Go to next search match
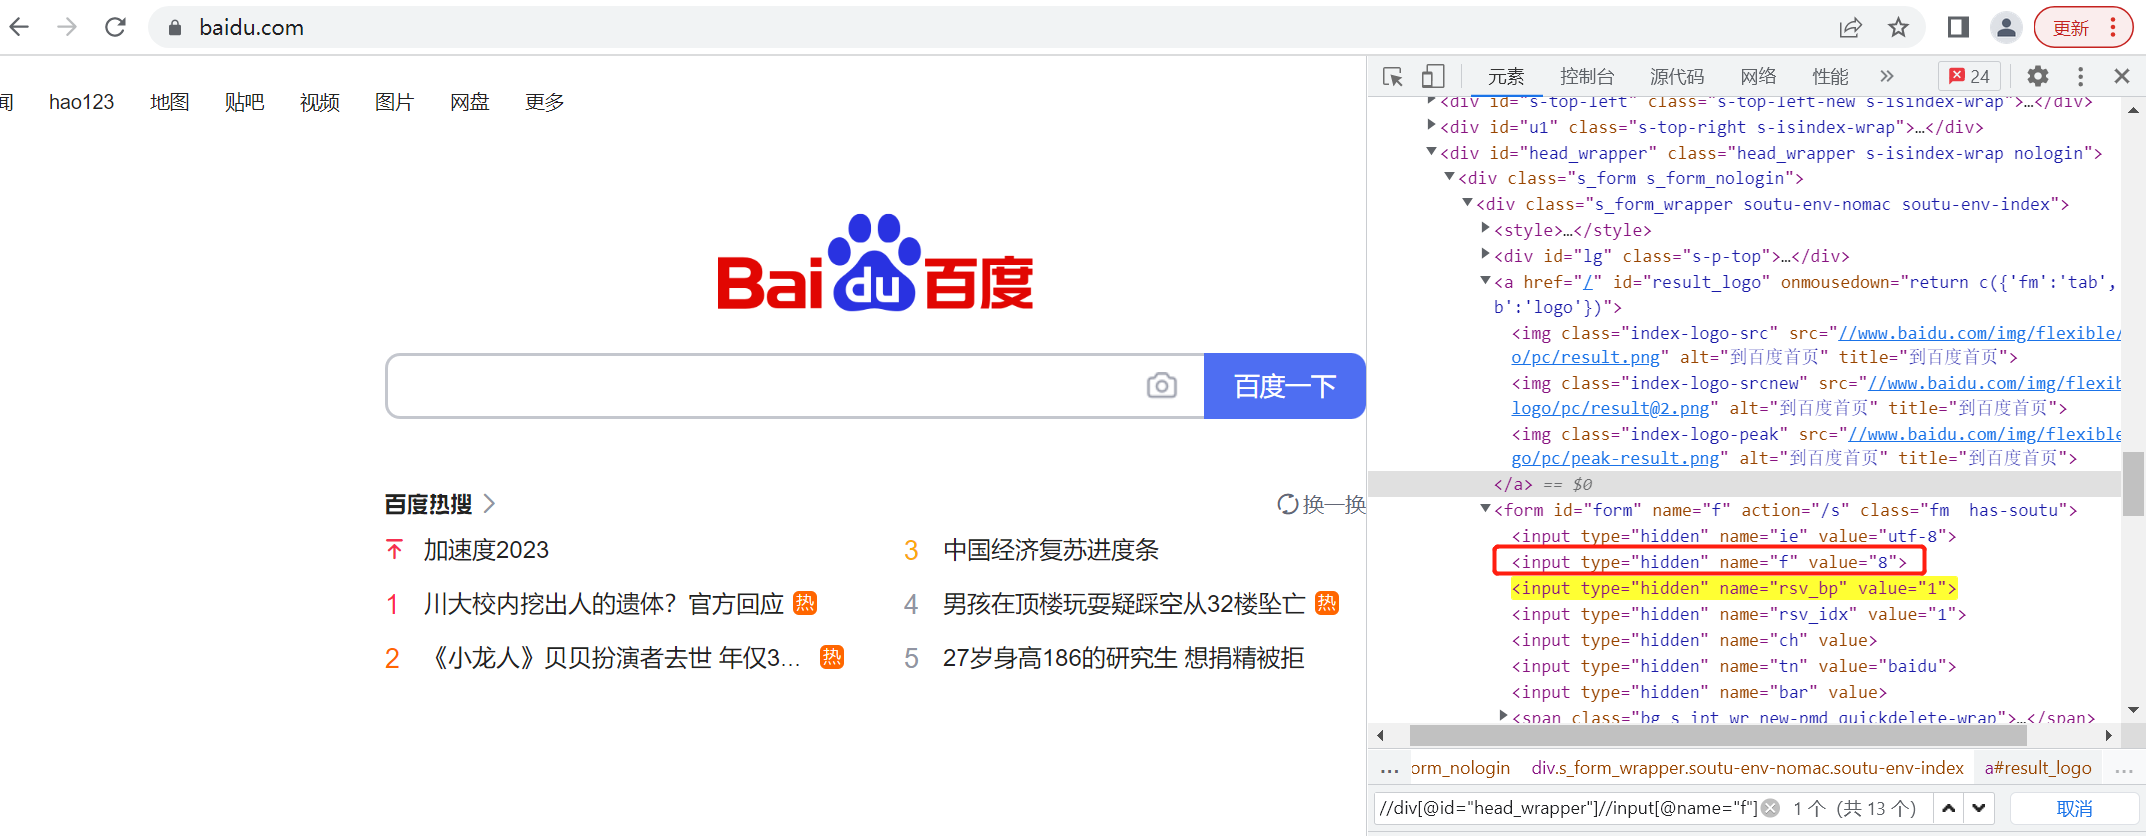Screen dimensions: 2146x836 [x=1979, y=808]
